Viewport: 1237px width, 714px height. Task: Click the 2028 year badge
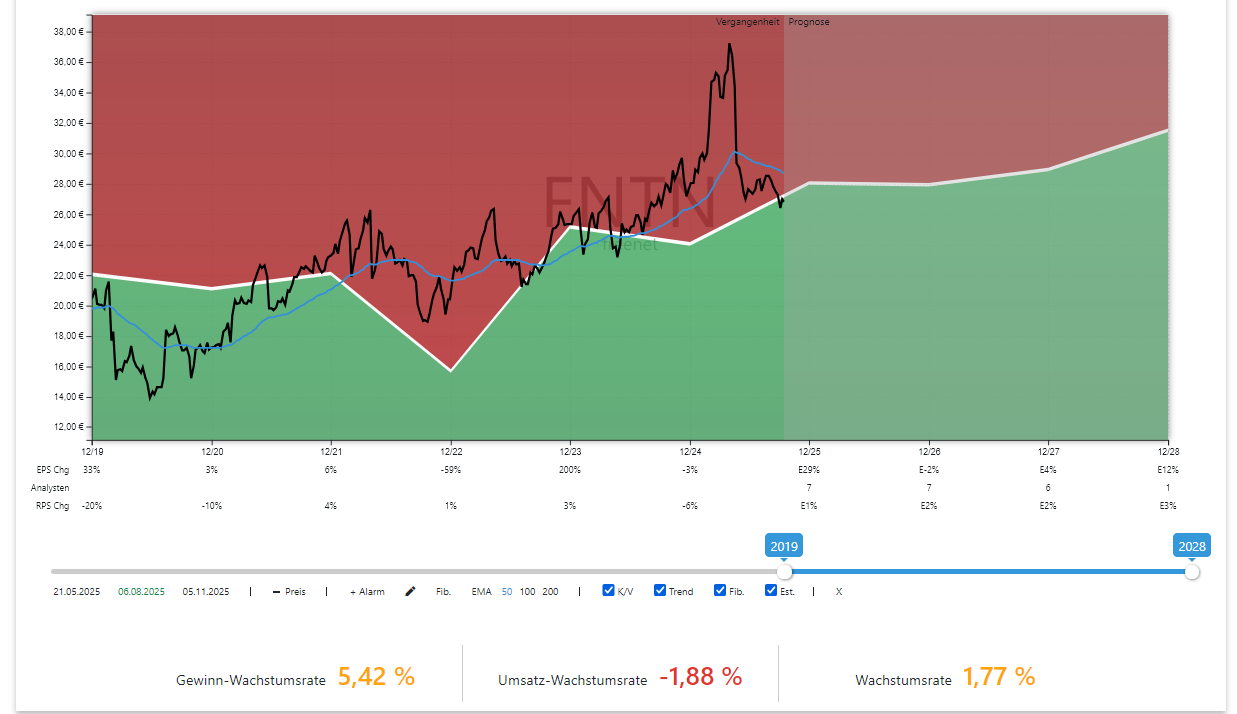coord(1191,545)
